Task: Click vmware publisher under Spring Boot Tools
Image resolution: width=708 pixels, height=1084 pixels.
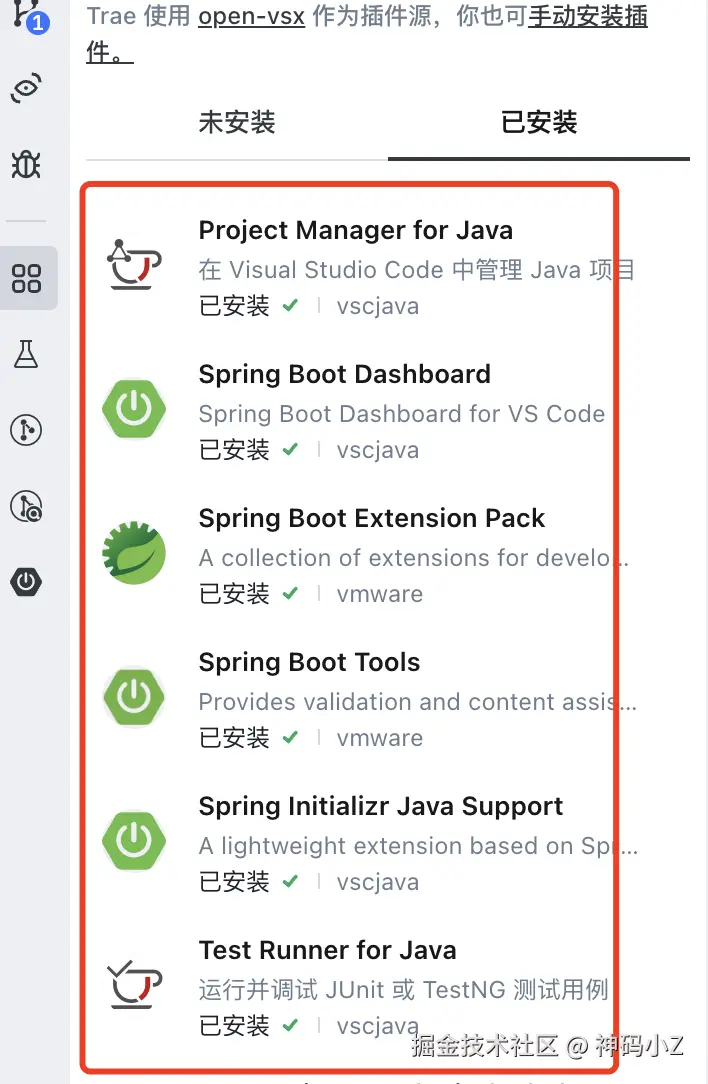Action: coord(380,738)
